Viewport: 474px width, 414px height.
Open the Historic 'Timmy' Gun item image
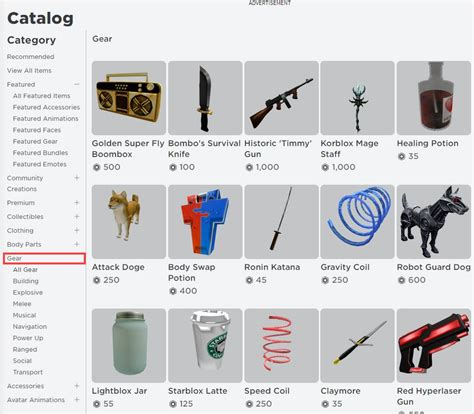pyautogui.click(x=281, y=98)
